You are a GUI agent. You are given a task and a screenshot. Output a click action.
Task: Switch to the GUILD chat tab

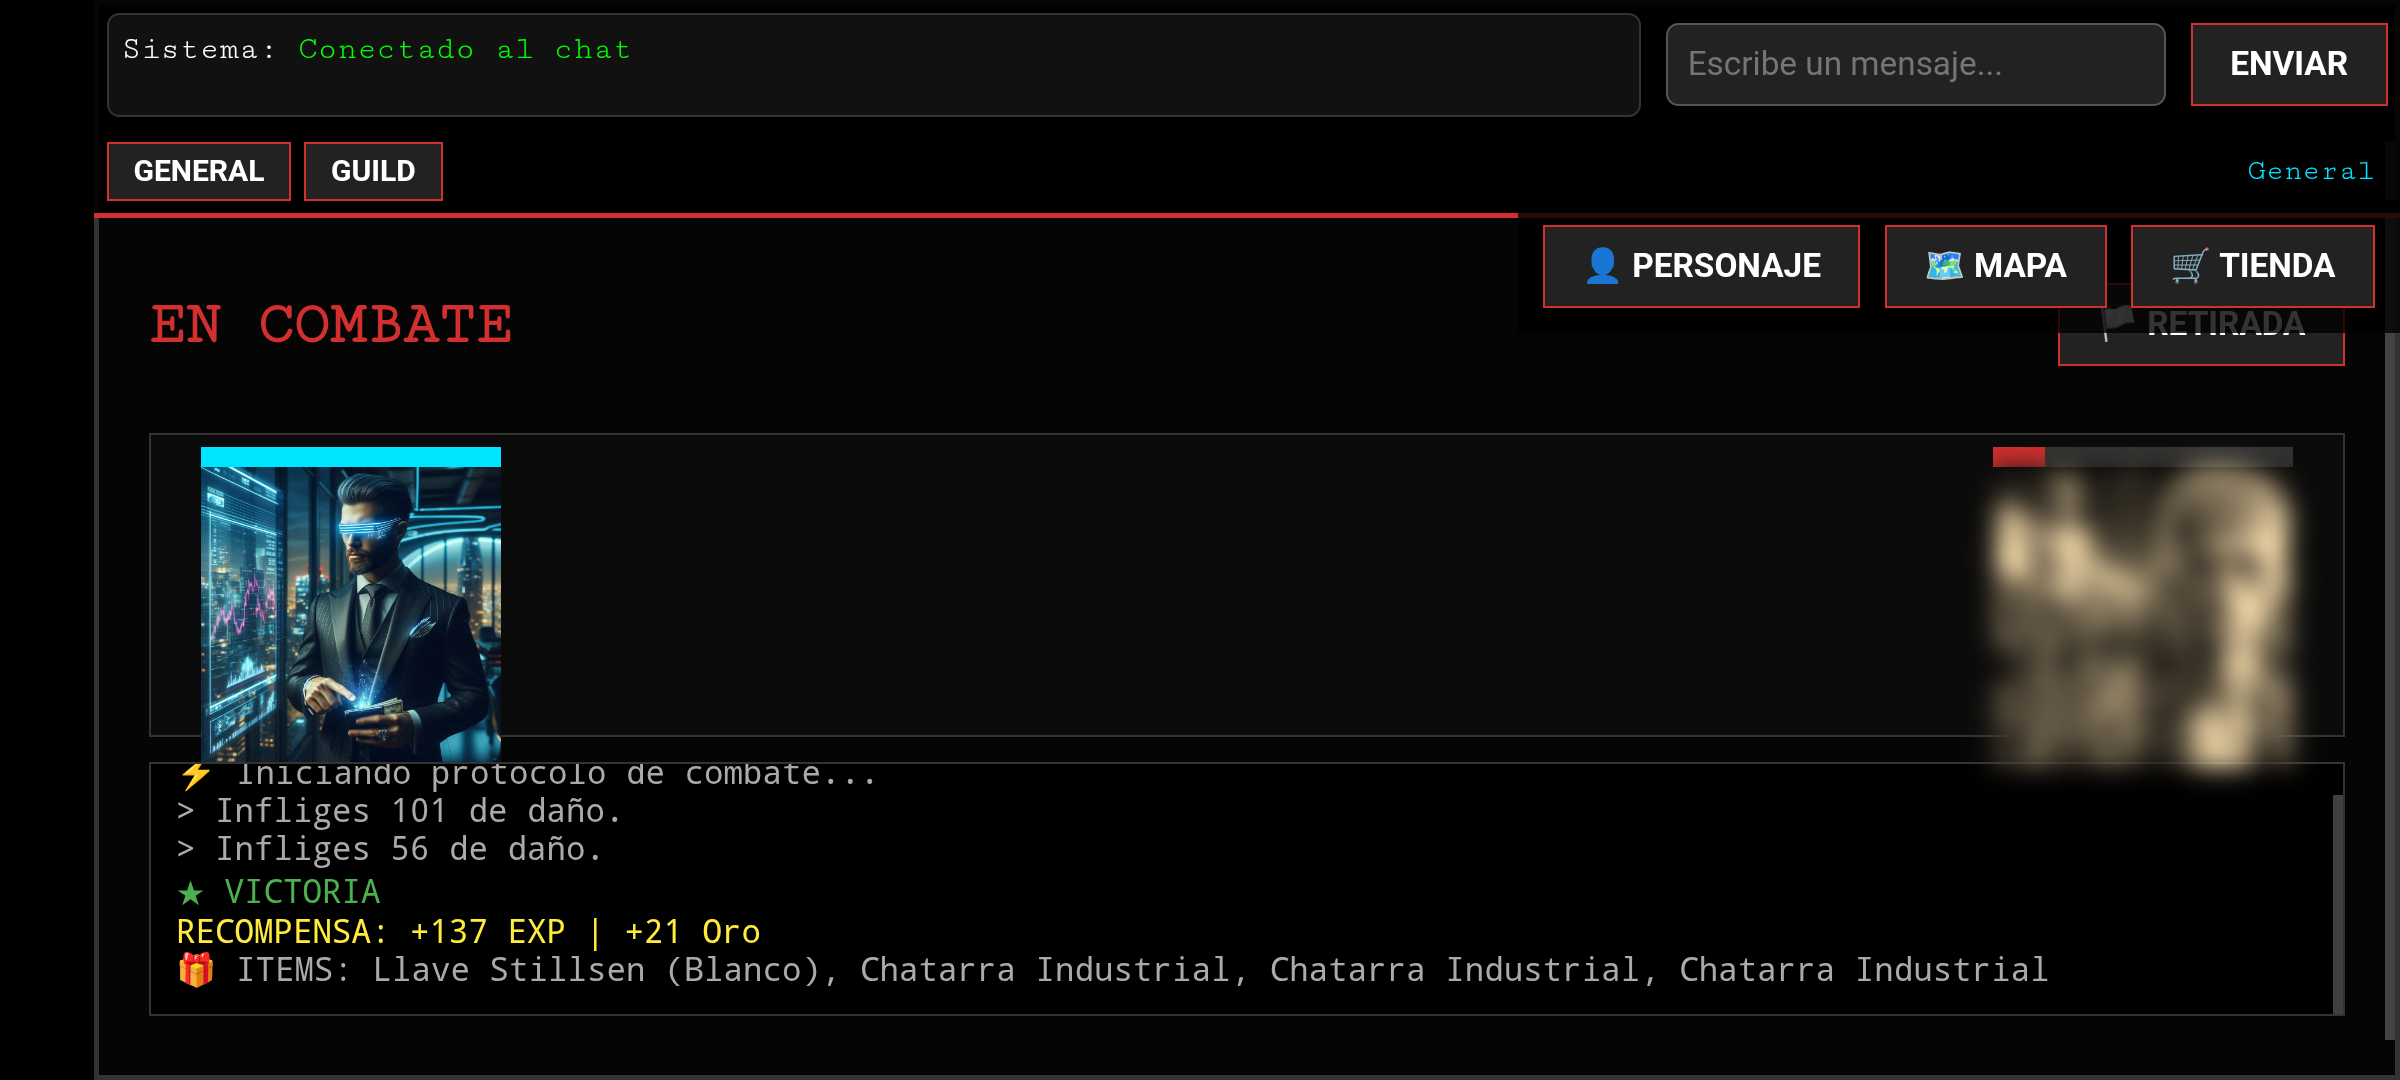click(x=373, y=171)
